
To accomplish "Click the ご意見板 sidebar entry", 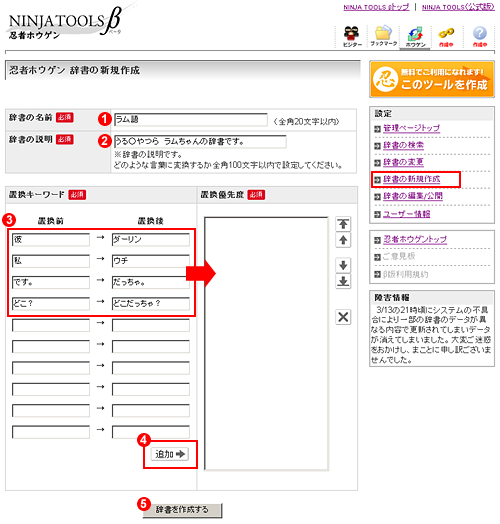I will [399, 256].
